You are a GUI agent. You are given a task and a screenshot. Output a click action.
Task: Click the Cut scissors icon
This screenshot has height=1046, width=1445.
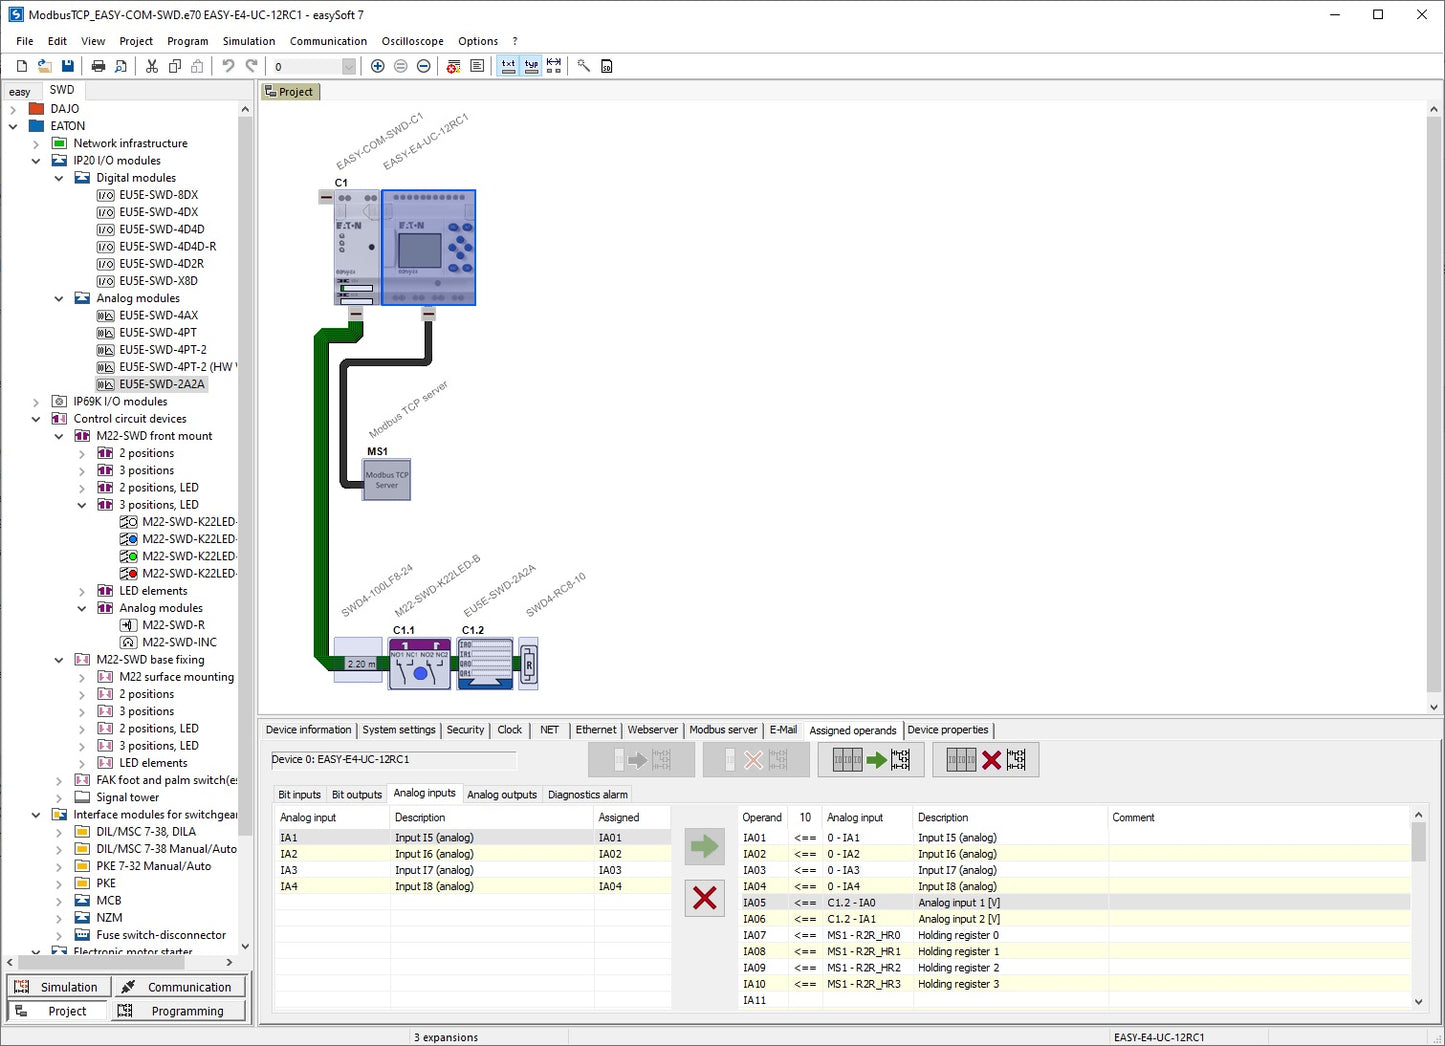pos(152,66)
